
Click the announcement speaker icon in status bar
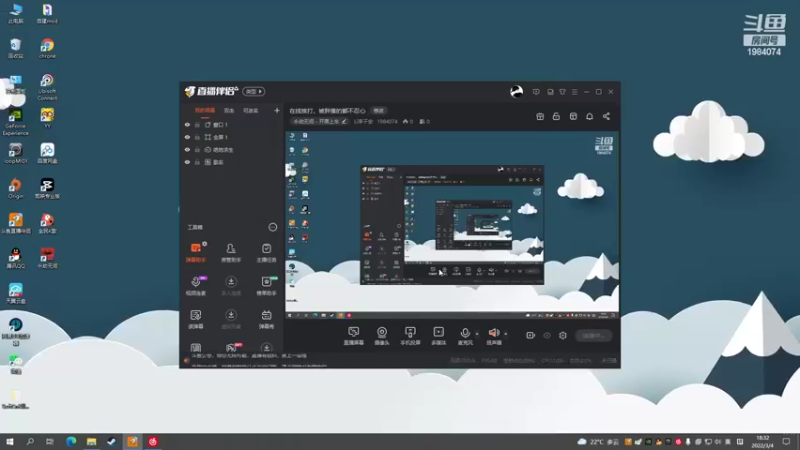pyautogui.click(x=187, y=360)
